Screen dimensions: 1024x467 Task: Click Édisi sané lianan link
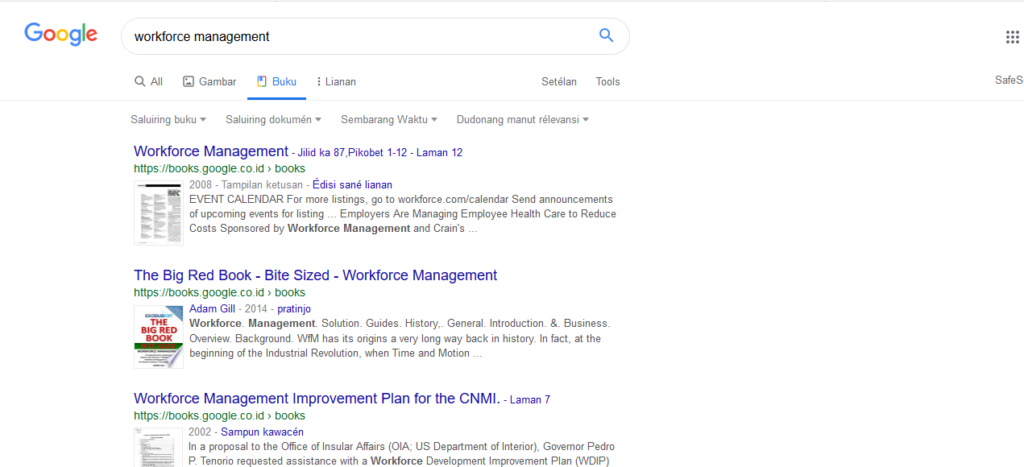click(x=353, y=185)
